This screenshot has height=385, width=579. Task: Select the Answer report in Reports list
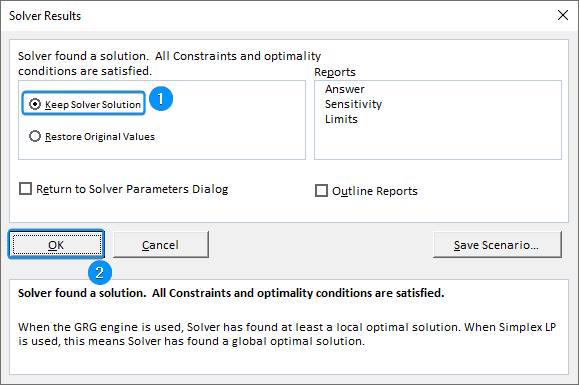coord(345,89)
